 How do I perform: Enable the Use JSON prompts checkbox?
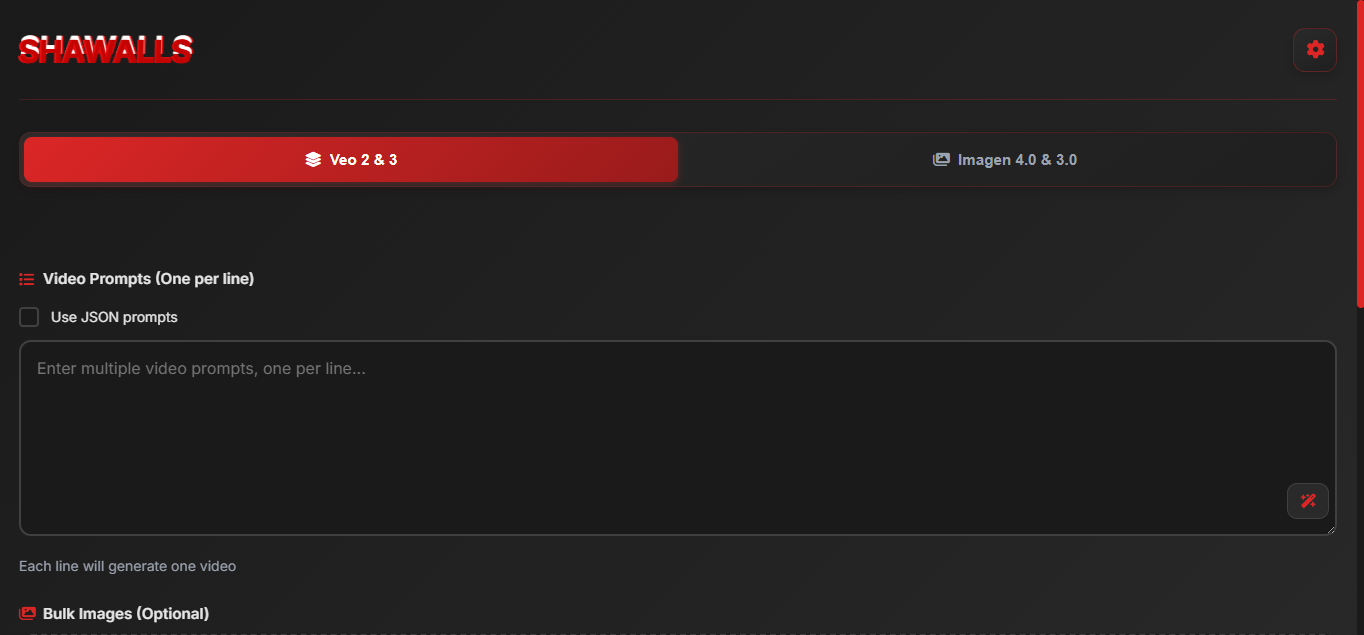pyautogui.click(x=30, y=317)
